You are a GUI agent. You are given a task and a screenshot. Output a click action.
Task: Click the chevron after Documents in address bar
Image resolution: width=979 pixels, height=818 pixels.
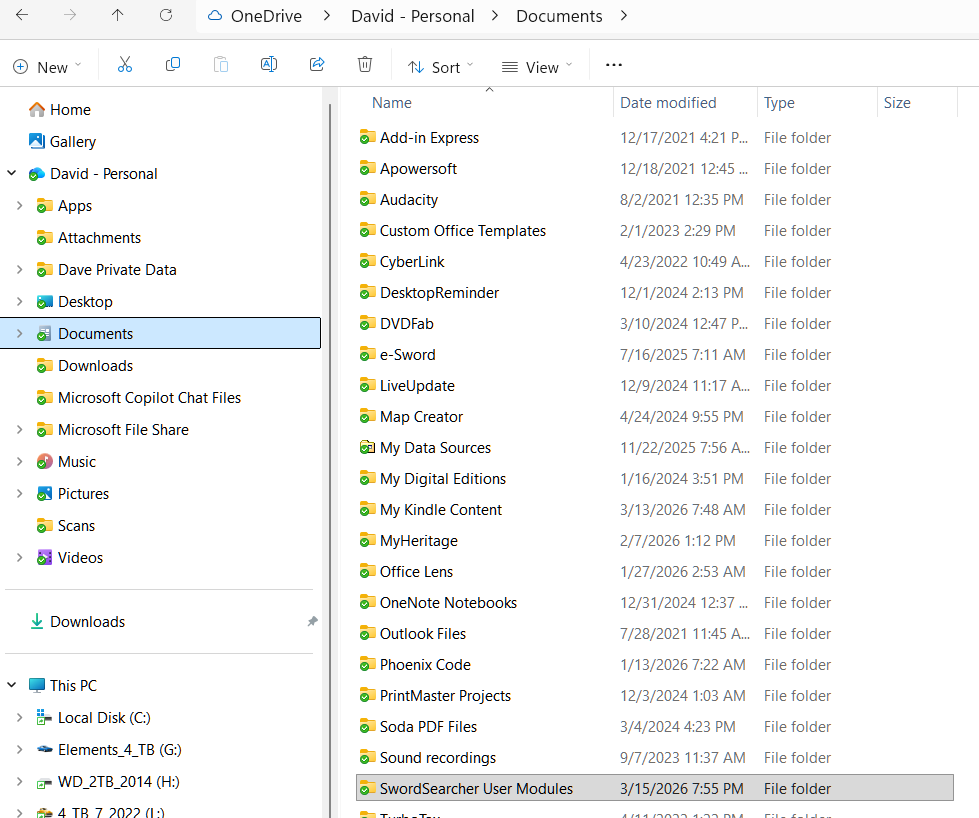point(624,16)
